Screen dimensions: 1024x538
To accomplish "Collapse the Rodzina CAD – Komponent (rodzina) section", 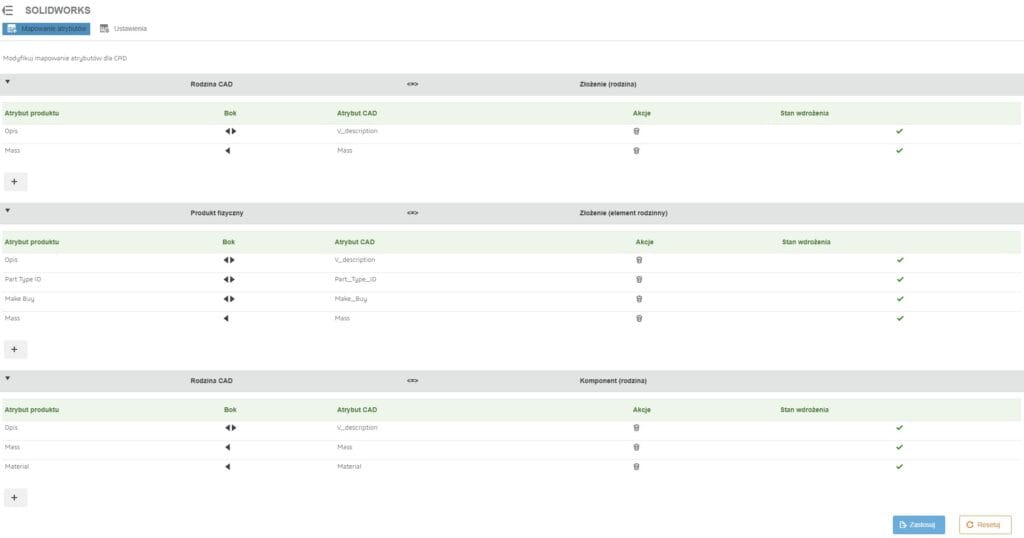I will click(8, 379).
